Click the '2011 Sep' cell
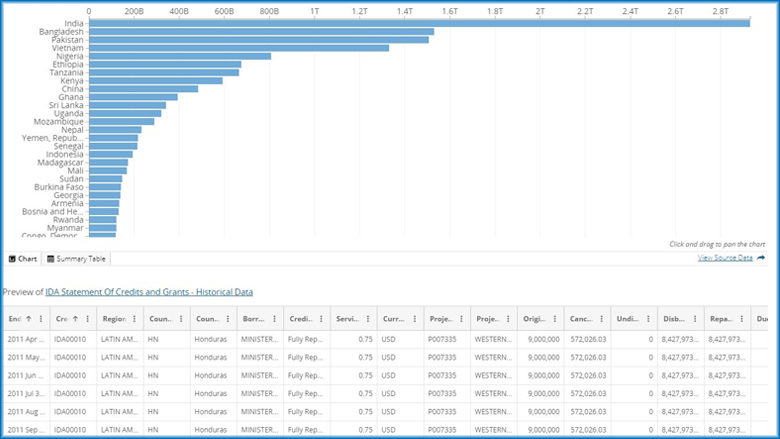Viewport: 780px width, 439px height. (26, 430)
